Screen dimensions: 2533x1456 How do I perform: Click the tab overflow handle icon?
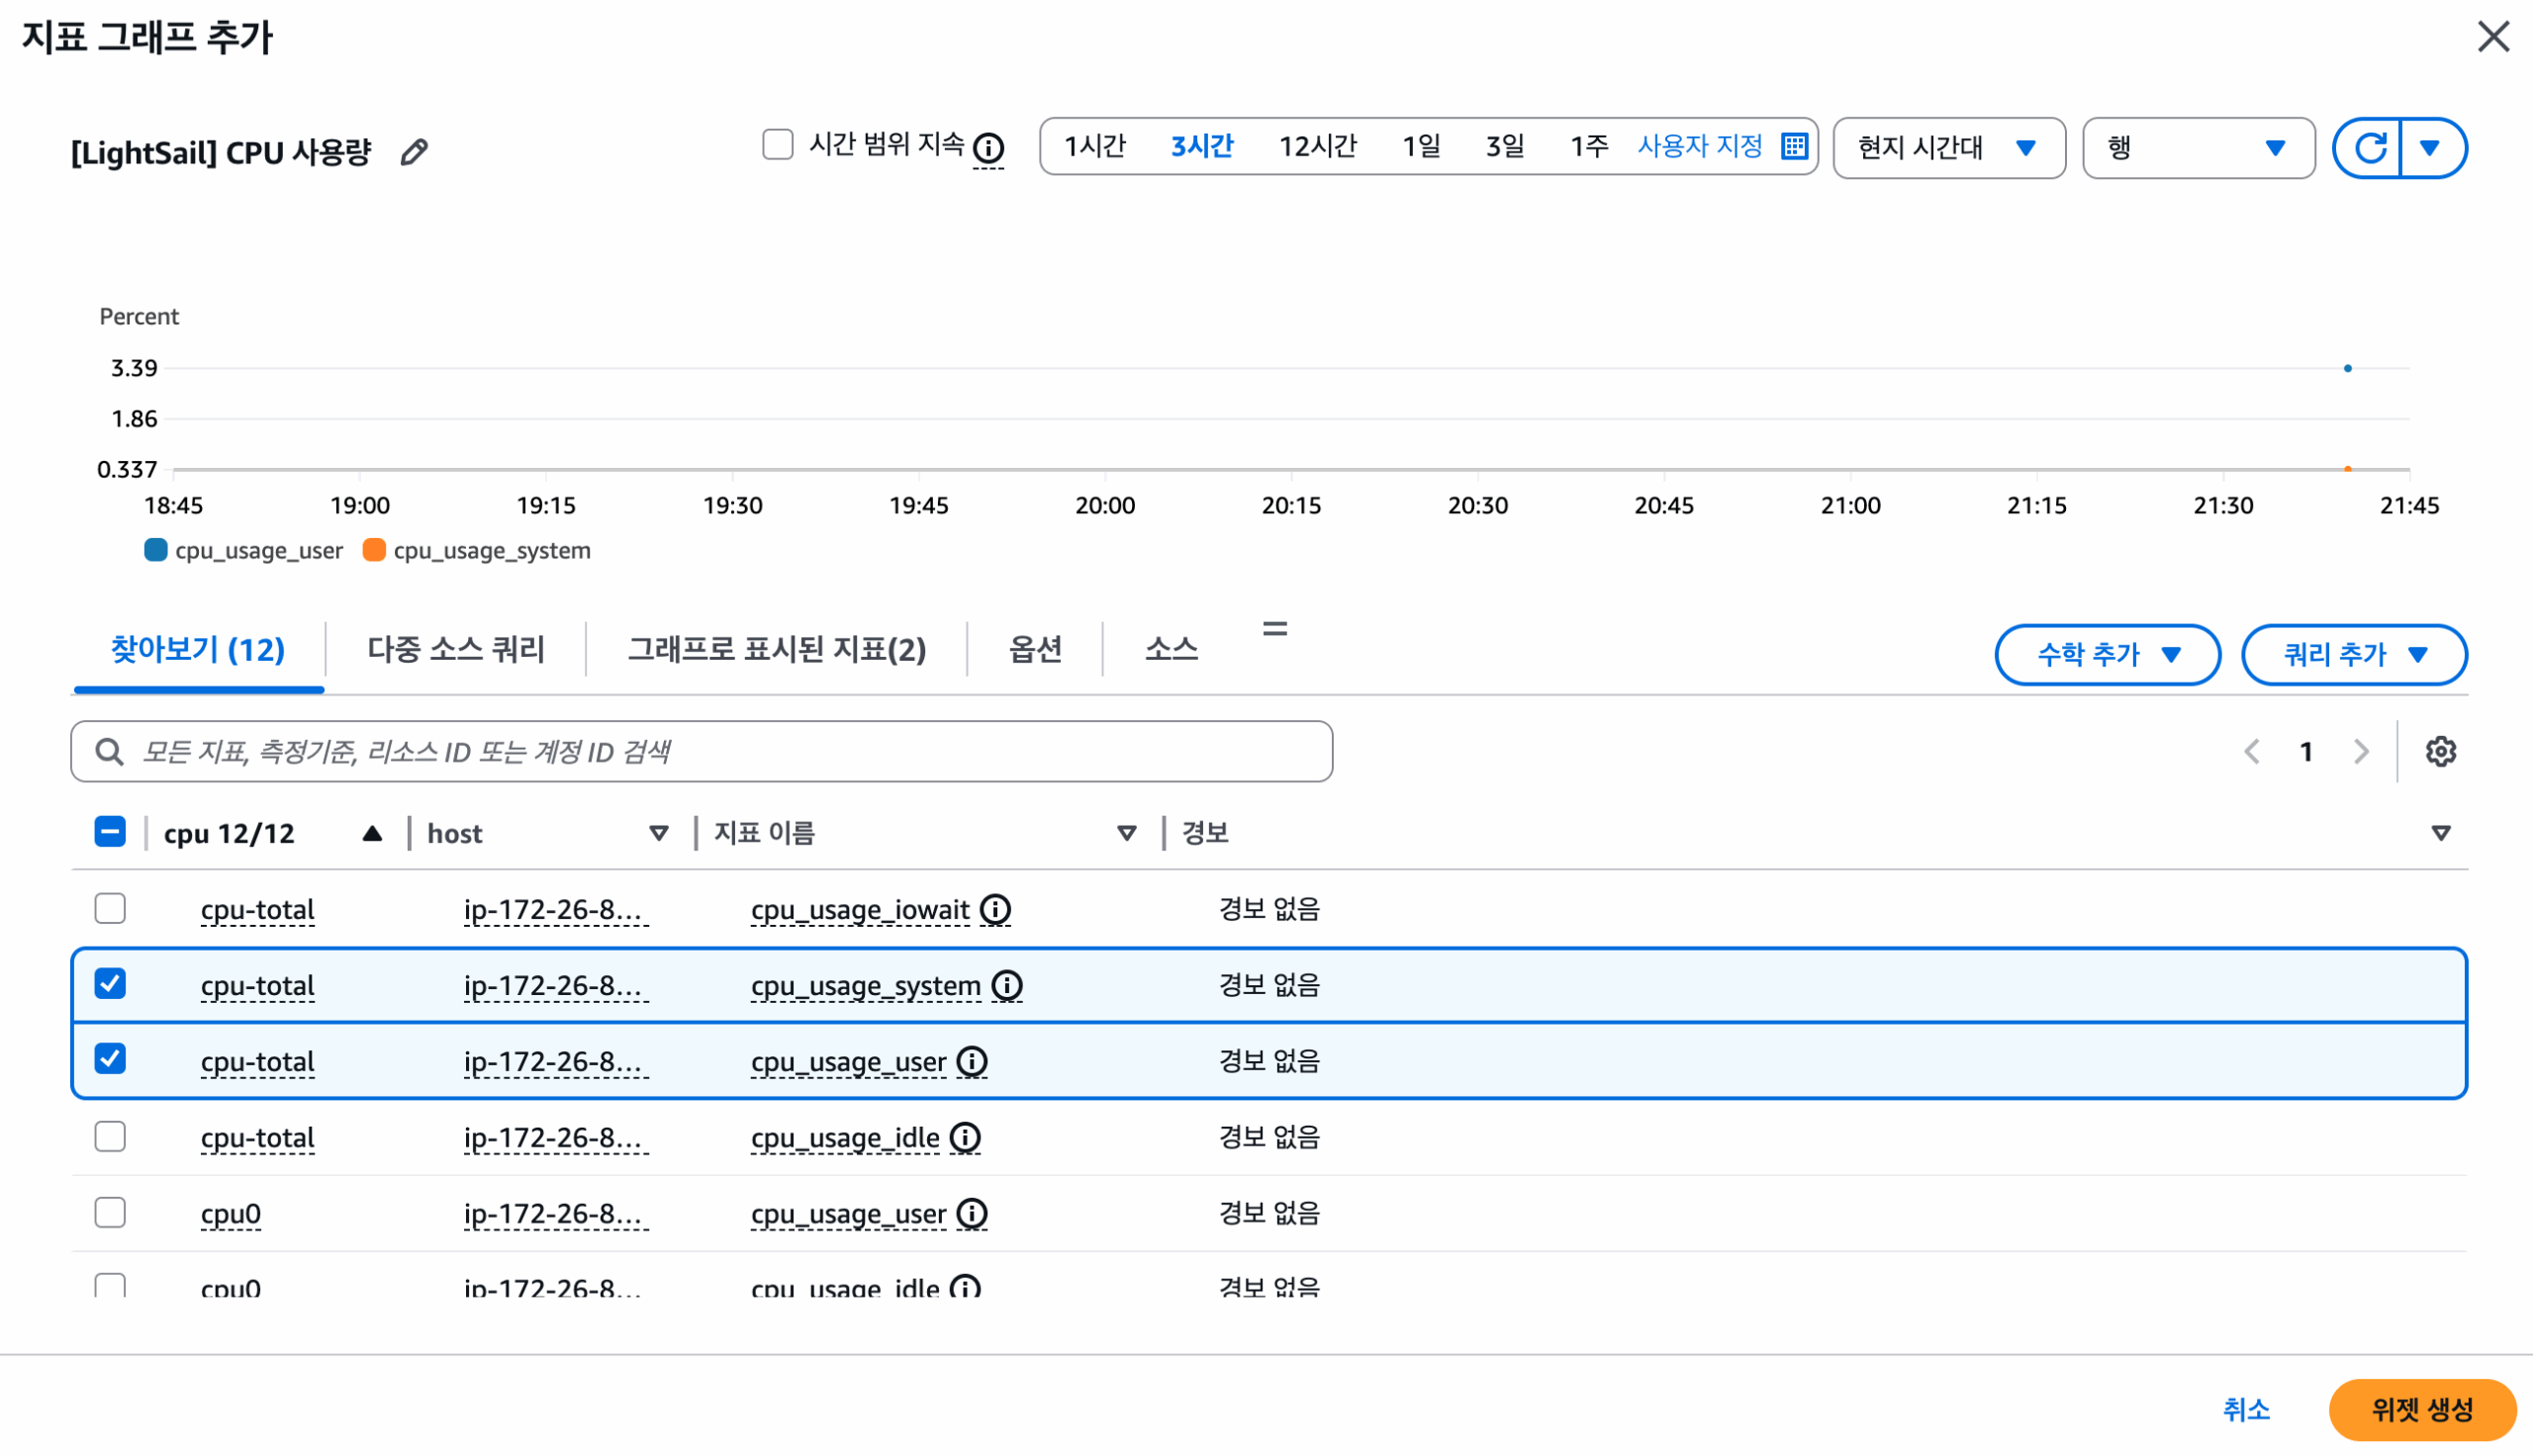[1274, 629]
